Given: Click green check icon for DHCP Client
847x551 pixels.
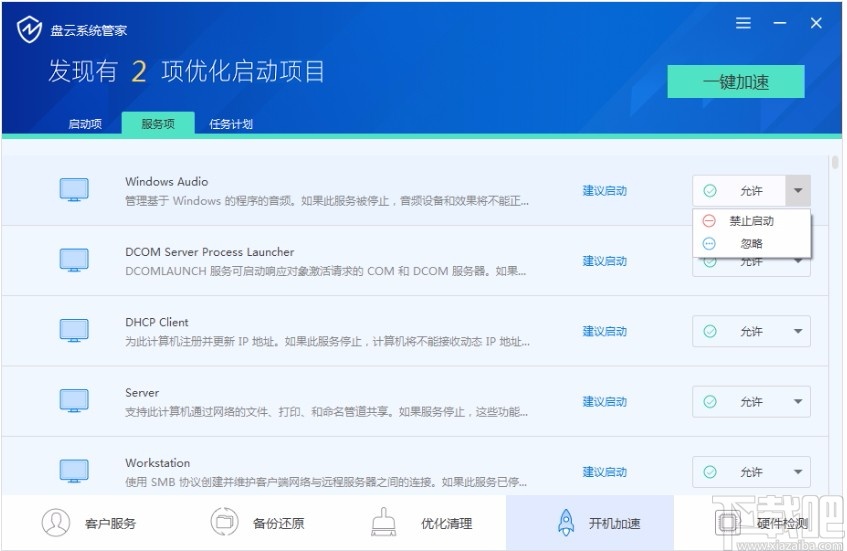Looking at the screenshot, I should point(710,331).
